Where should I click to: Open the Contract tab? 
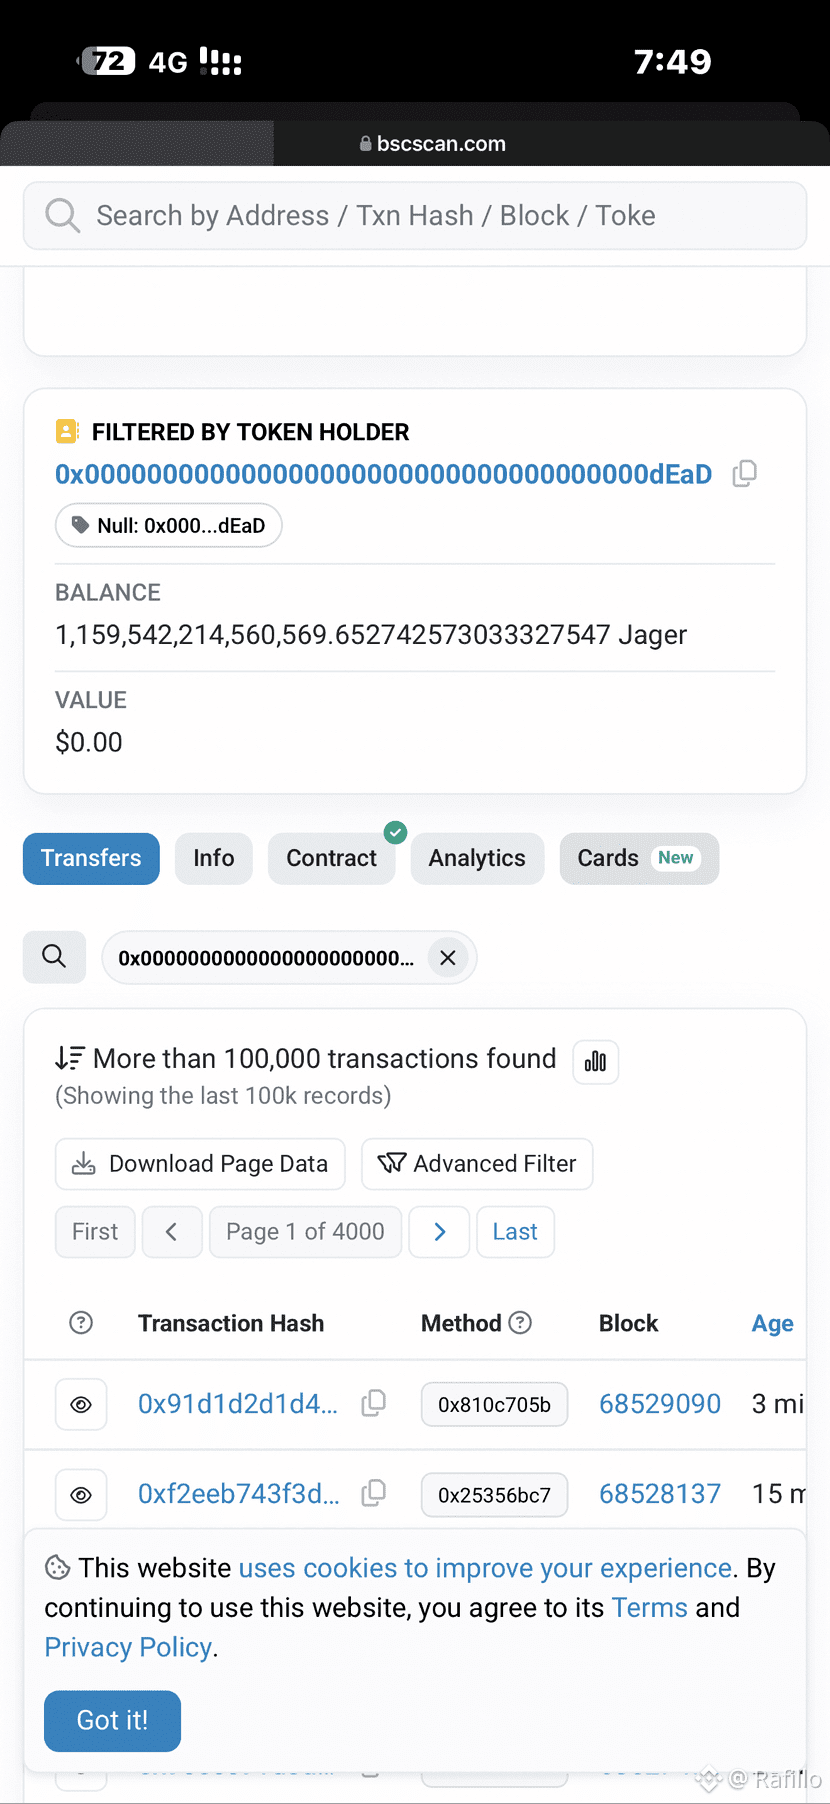coord(331,858)
